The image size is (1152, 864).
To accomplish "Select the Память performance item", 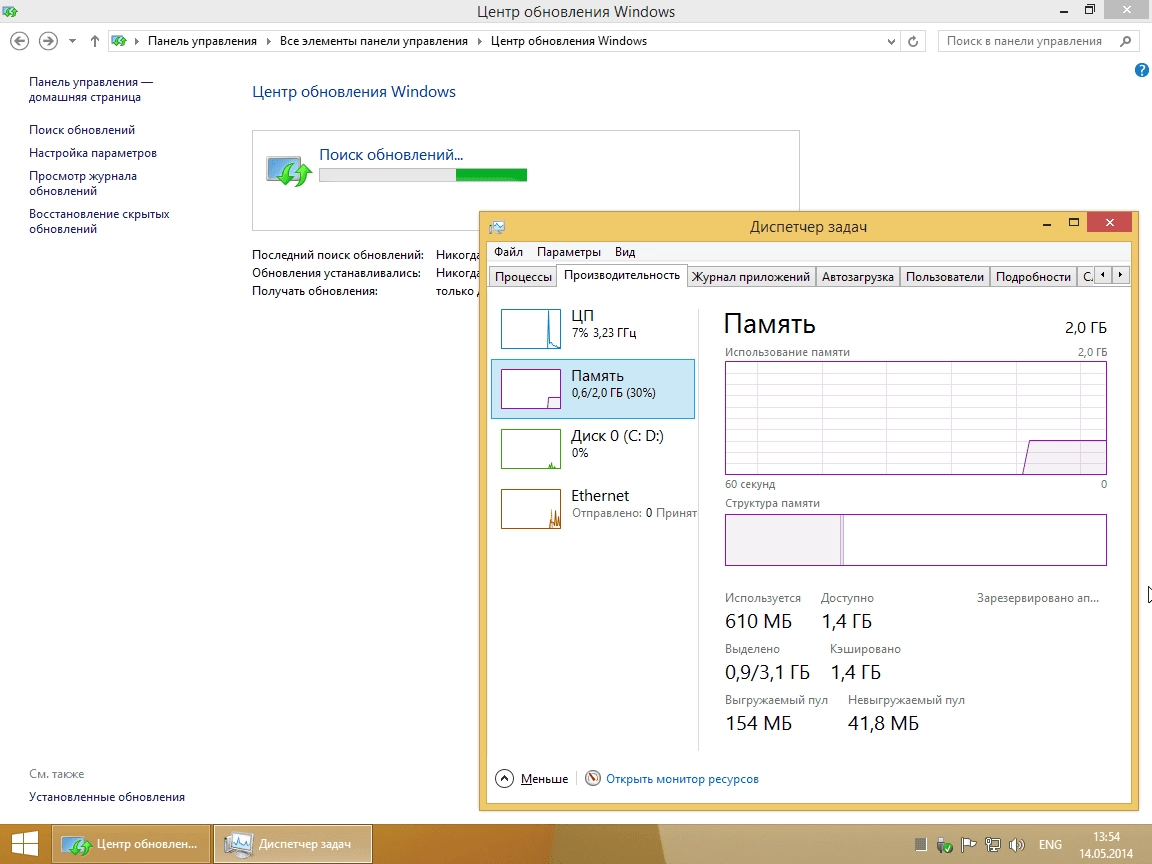I will [x=593, y=389].
